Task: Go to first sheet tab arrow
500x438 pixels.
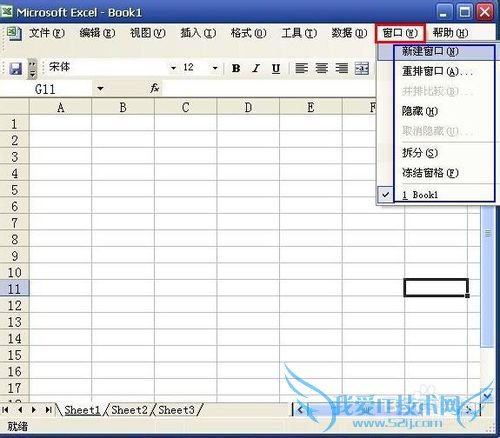Action: tap(5, 410)
